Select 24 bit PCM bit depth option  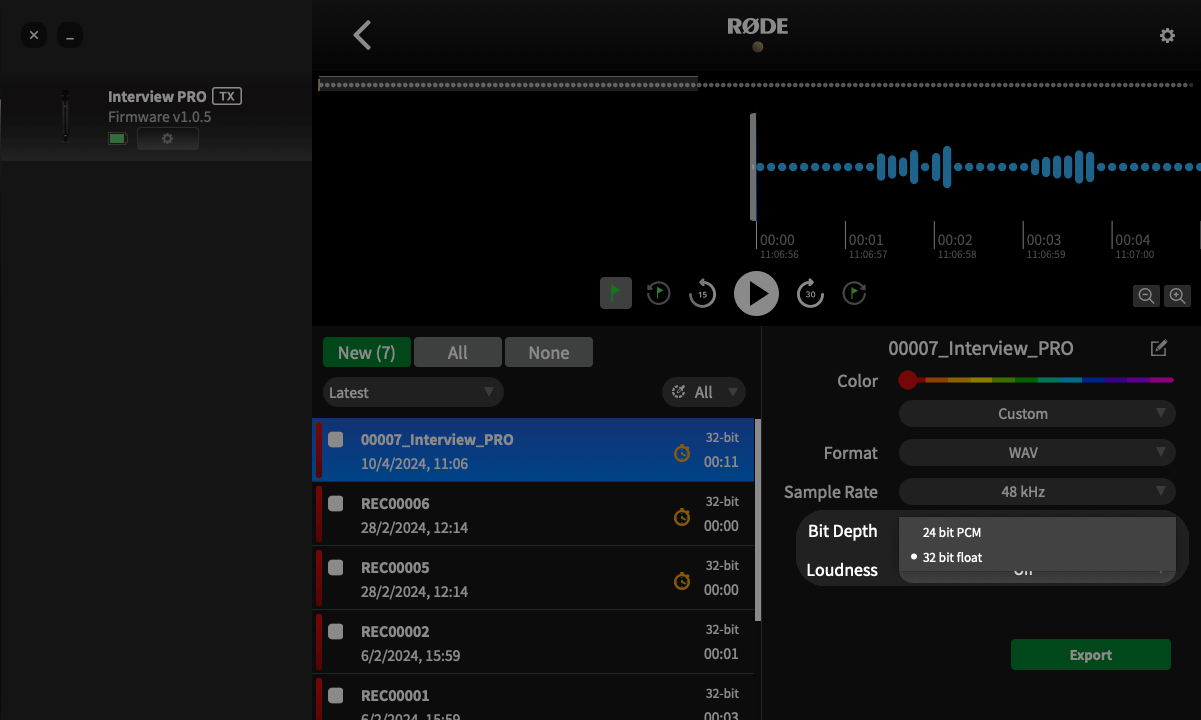coord(1037,532)
